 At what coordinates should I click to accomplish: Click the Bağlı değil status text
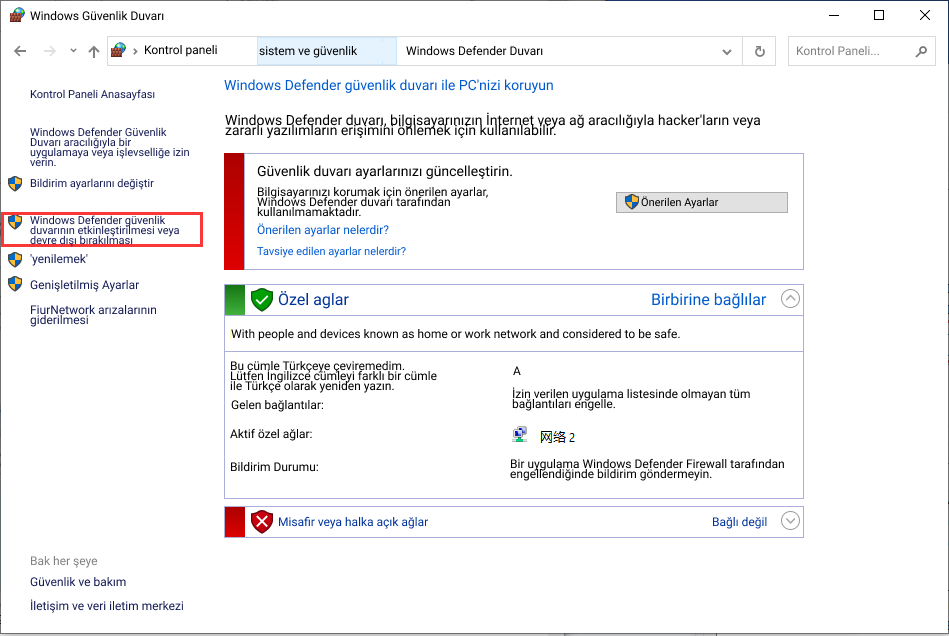point(740,522)
